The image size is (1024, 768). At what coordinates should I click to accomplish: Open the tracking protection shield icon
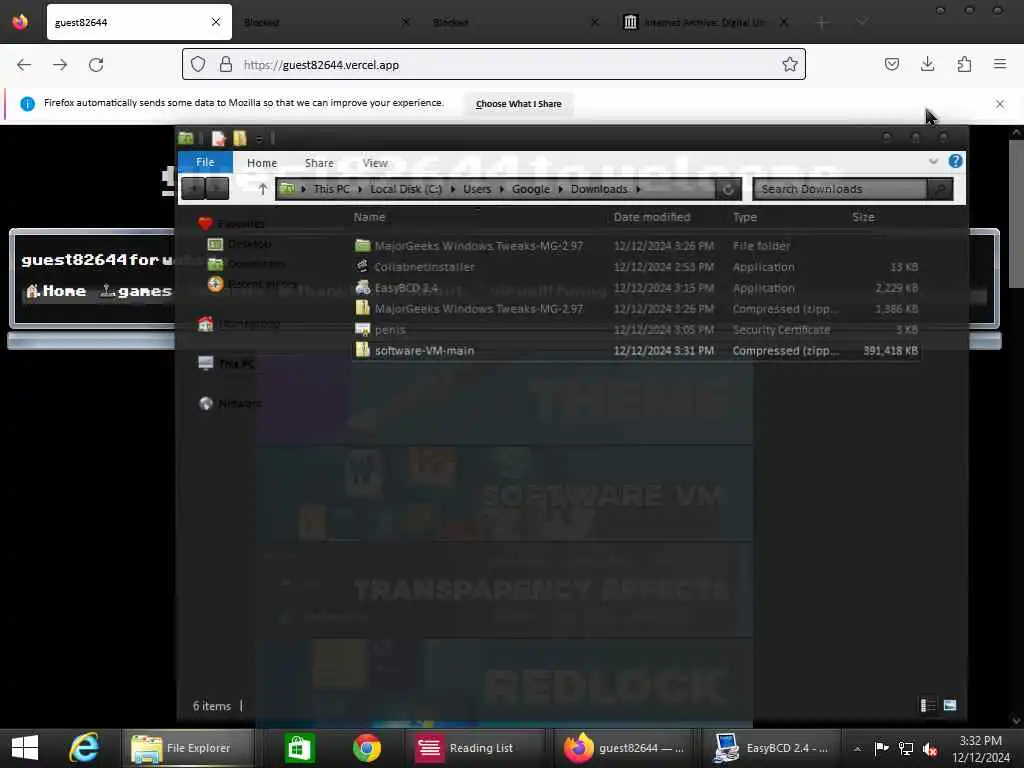point(198,64)
